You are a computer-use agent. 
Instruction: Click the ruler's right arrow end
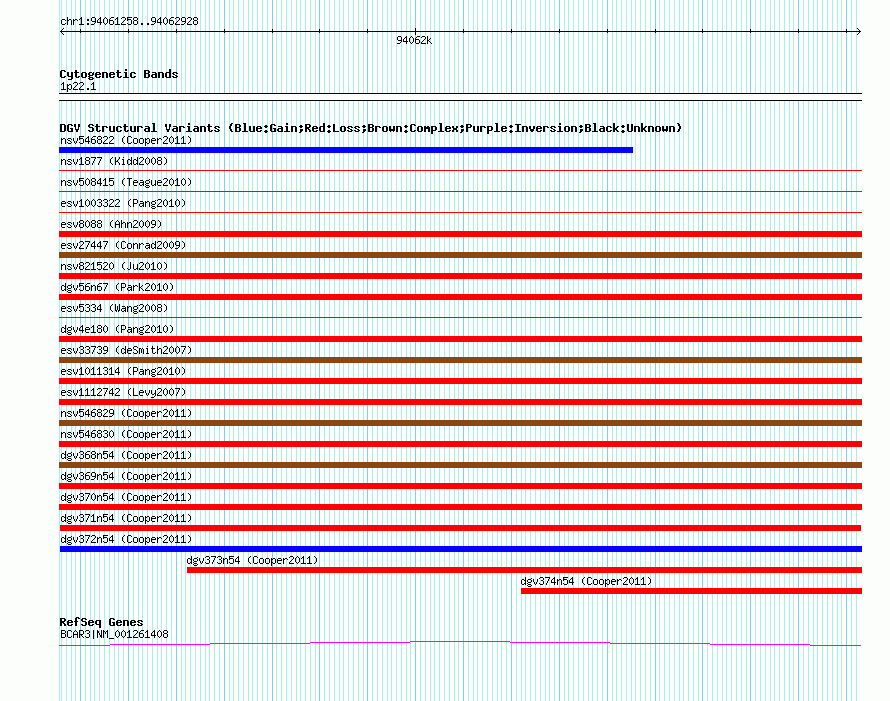[x=858, y=32]
